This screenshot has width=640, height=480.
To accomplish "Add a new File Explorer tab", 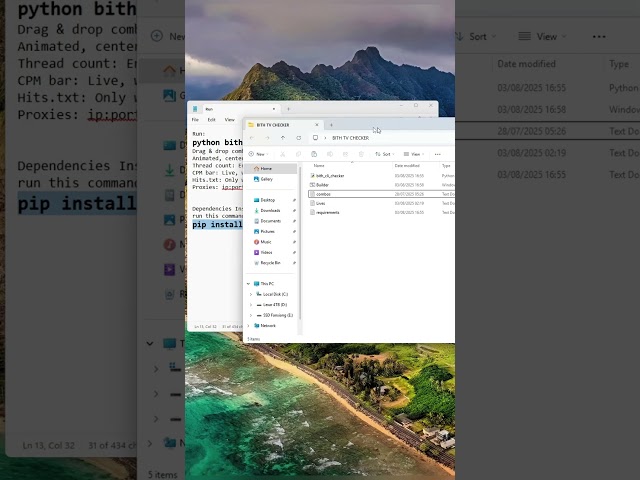I will 332,125.
